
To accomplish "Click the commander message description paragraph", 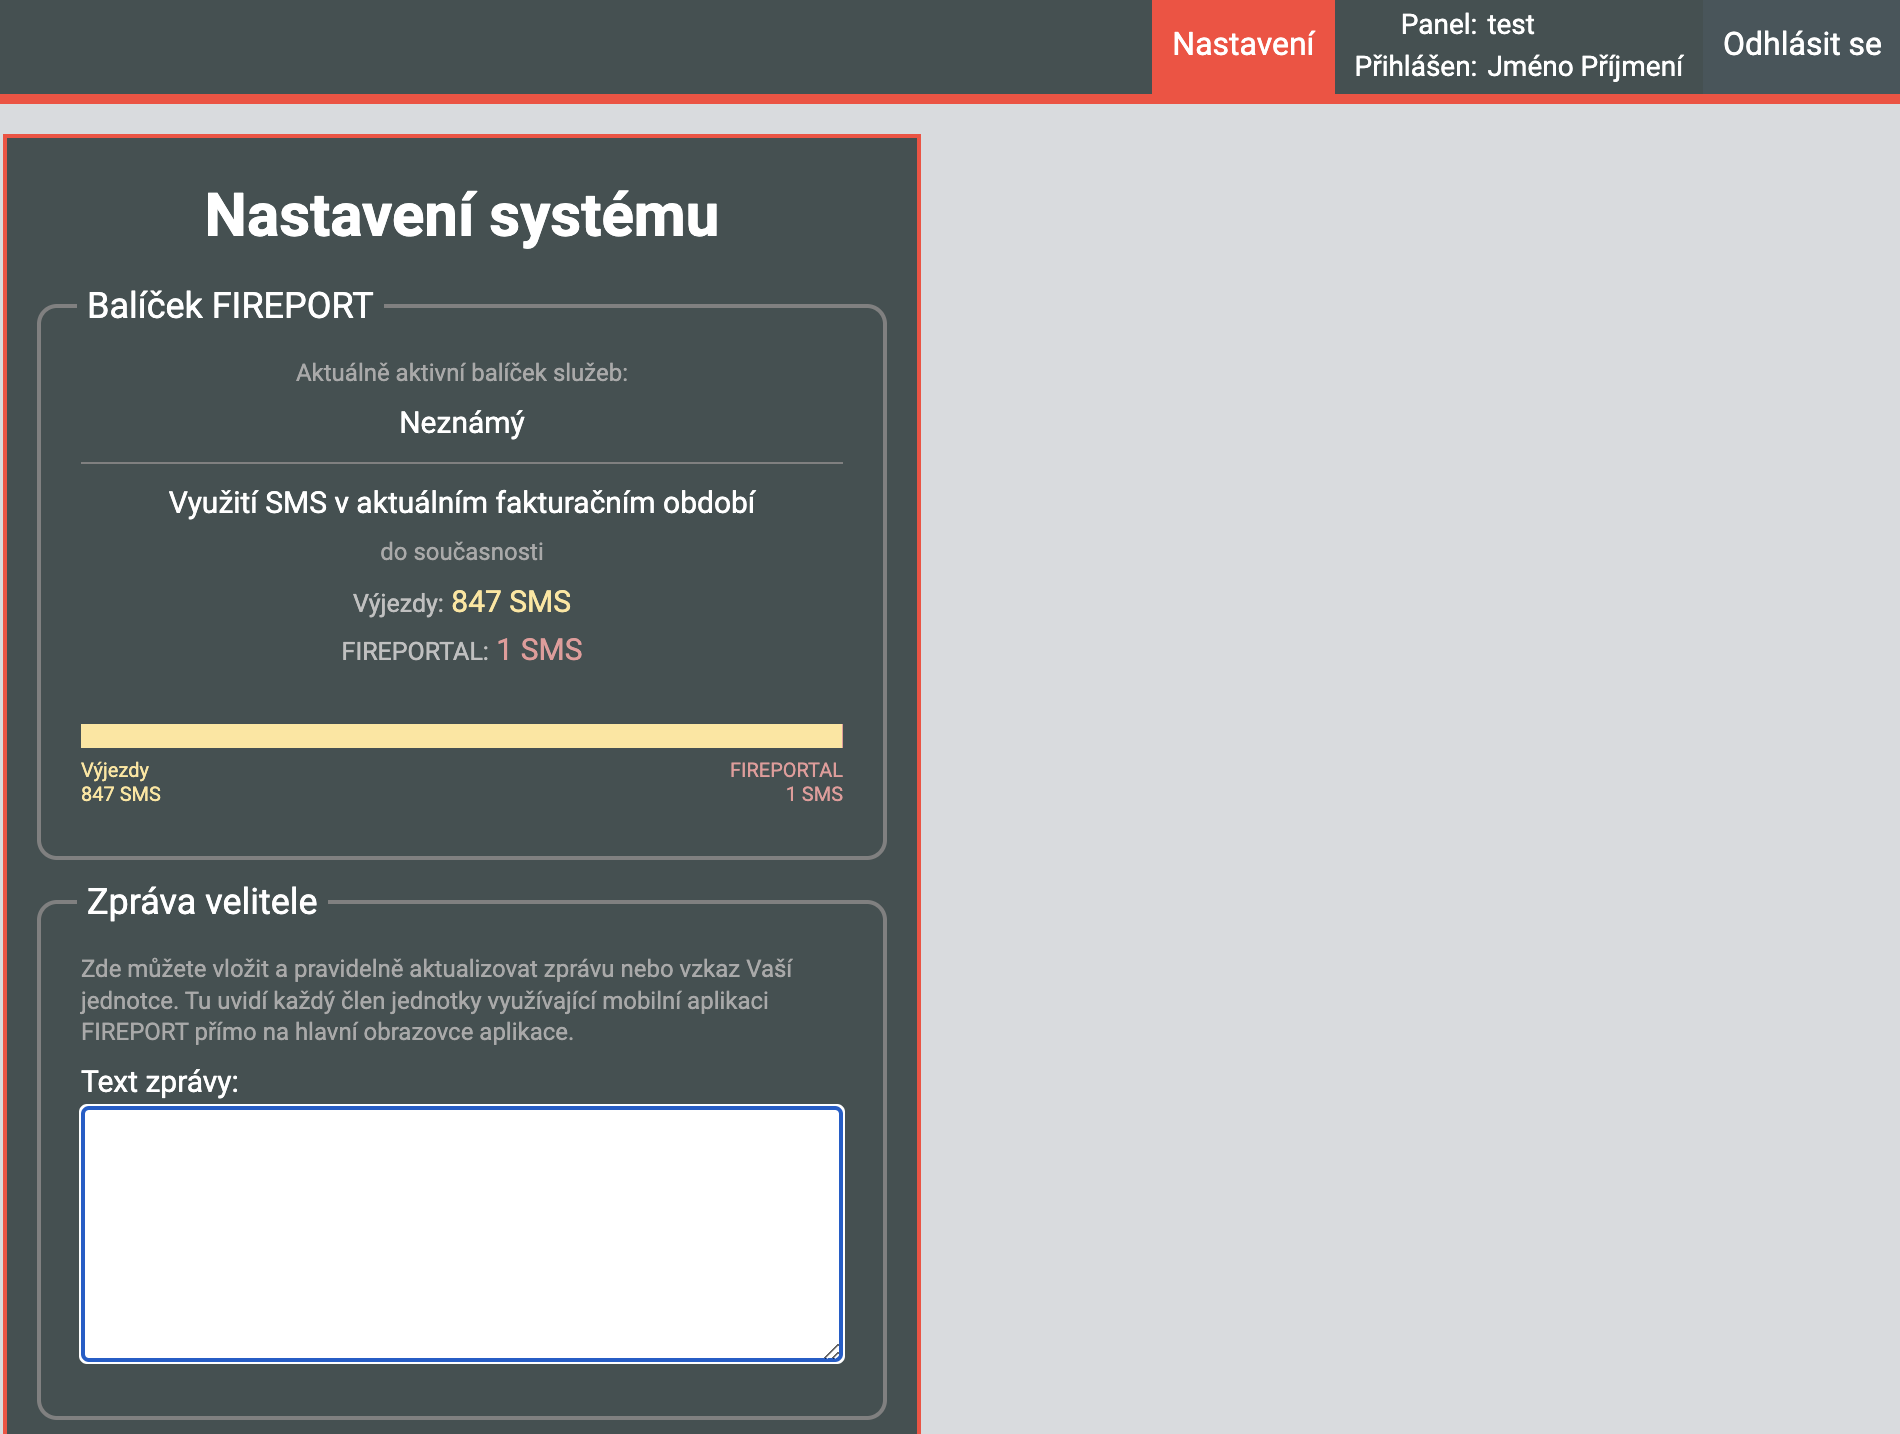I will [x=436, y=1000].
